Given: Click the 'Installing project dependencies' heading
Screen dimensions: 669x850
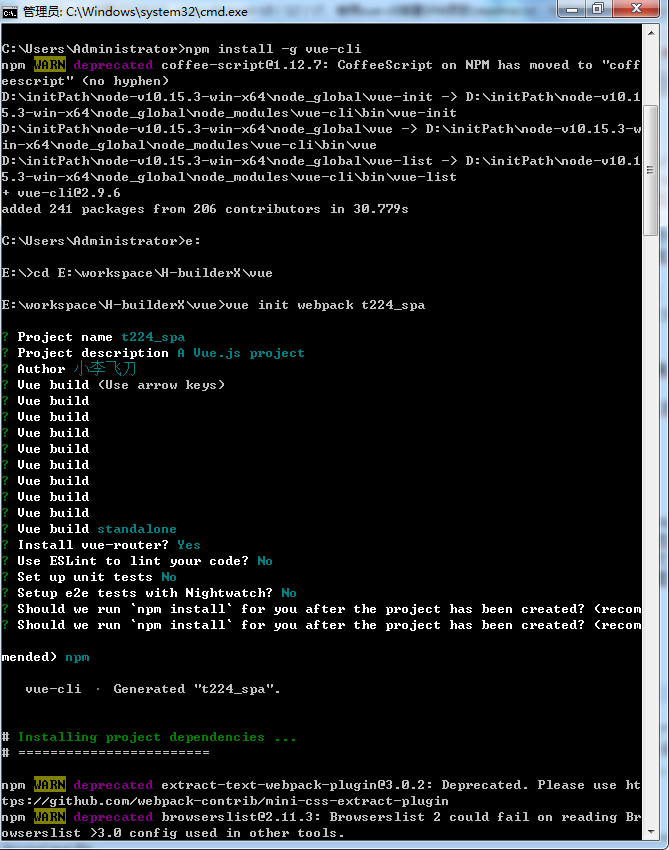Looking at the screenshot, I should (157, 737).
